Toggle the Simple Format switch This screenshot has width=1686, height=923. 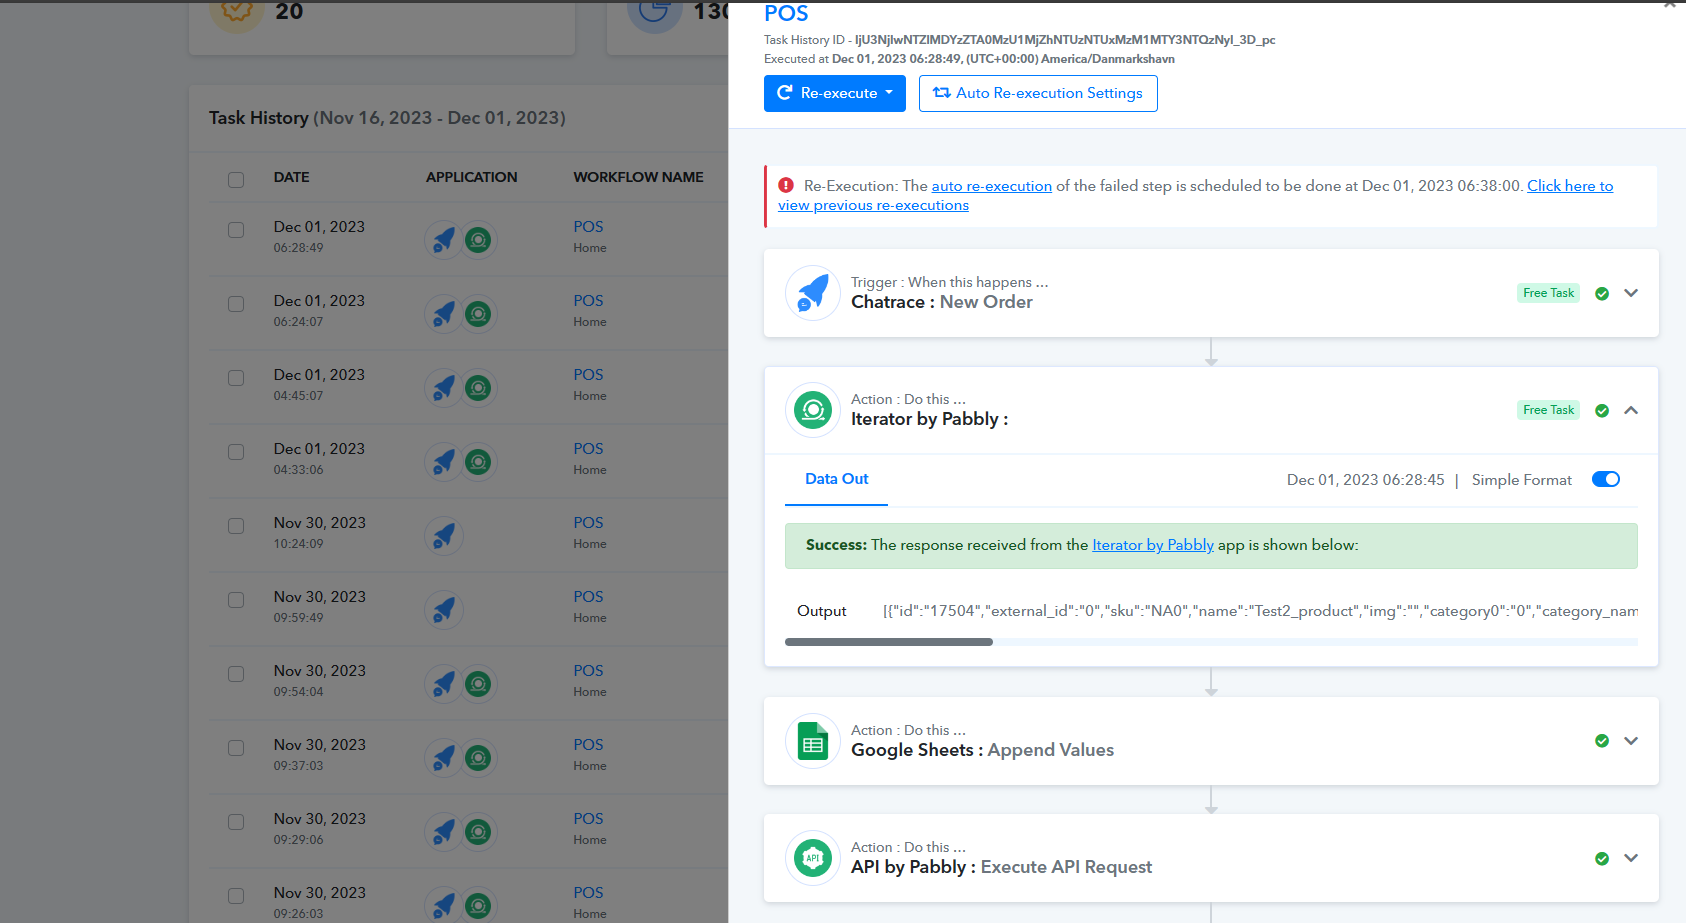pos(1606,479)
